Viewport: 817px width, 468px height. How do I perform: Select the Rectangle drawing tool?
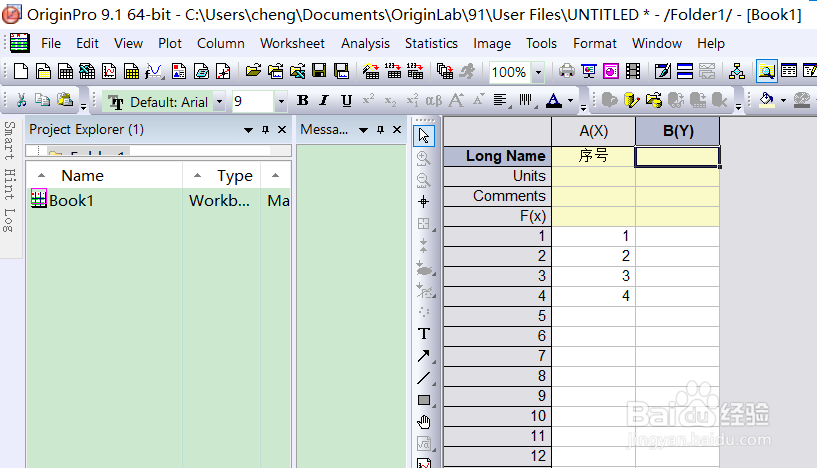(424, 400)
